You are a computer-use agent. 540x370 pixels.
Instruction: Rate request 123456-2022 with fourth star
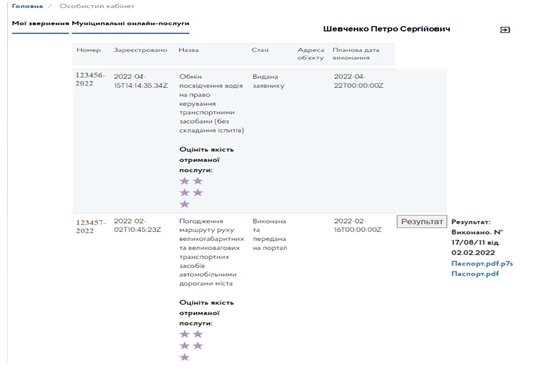[198, 193]
